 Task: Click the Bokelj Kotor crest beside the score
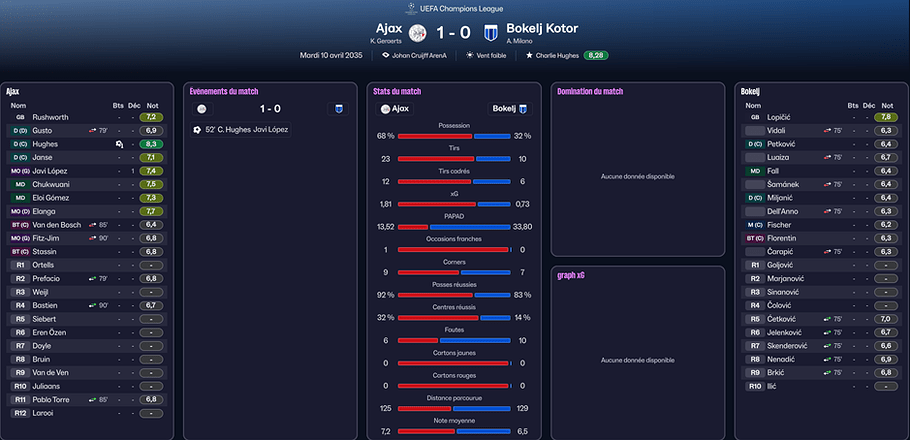point(490,31)
